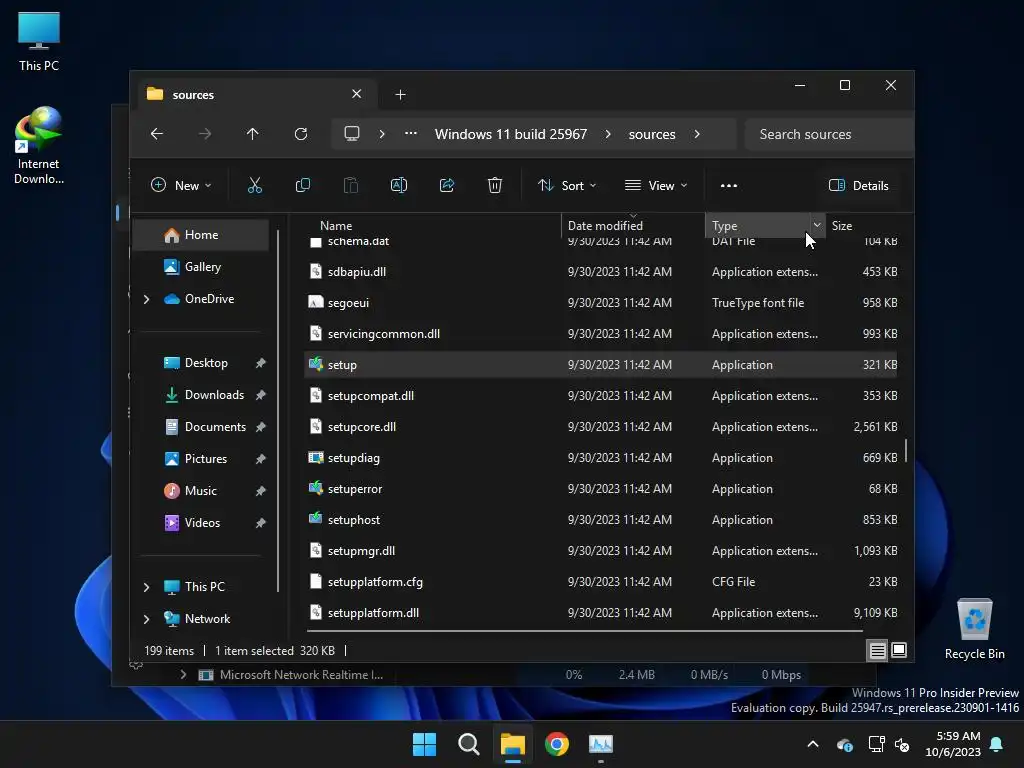Select the segoeui font file

coord(600,303)
